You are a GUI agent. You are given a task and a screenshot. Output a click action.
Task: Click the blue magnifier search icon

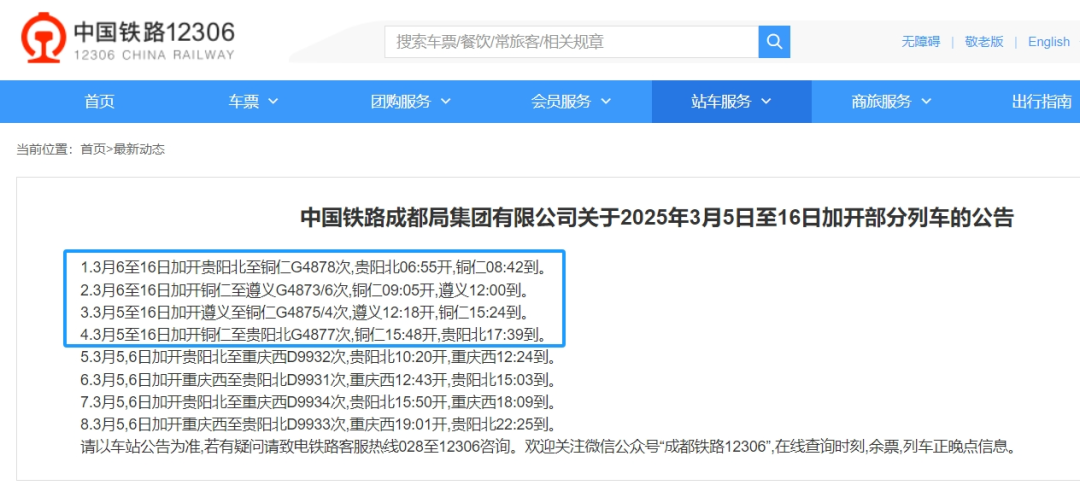774,42
